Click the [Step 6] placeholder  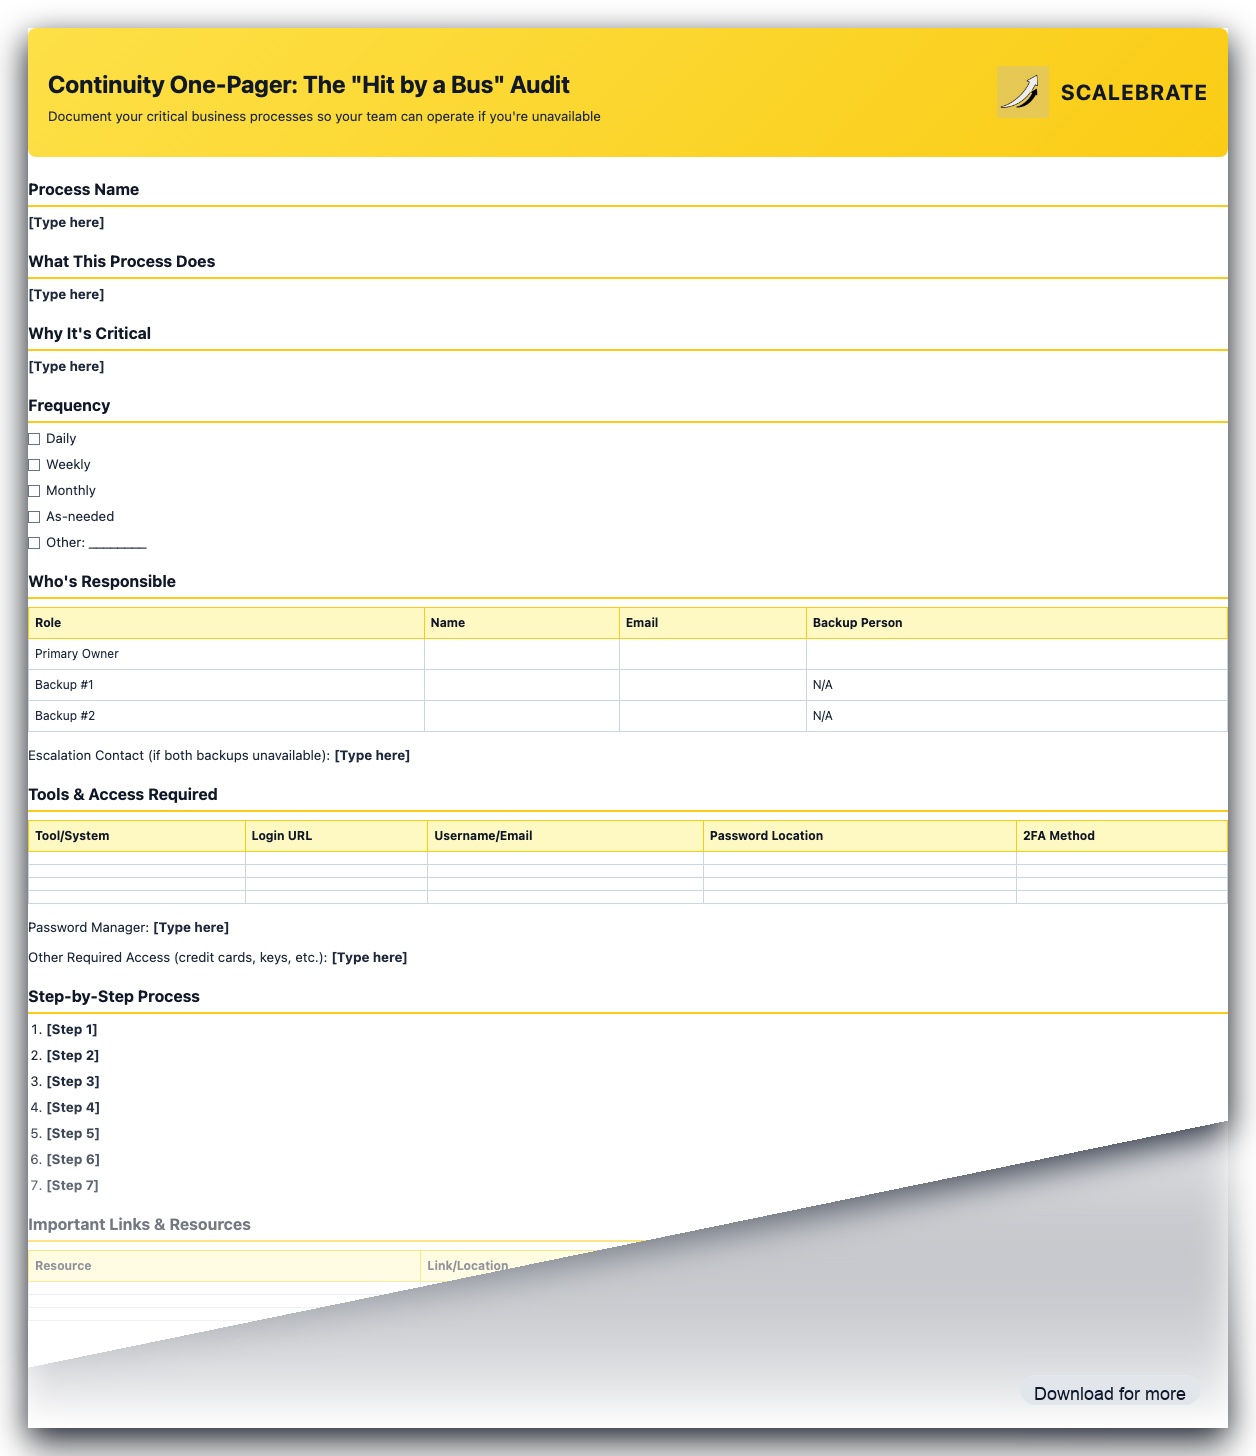point(73,1159)
